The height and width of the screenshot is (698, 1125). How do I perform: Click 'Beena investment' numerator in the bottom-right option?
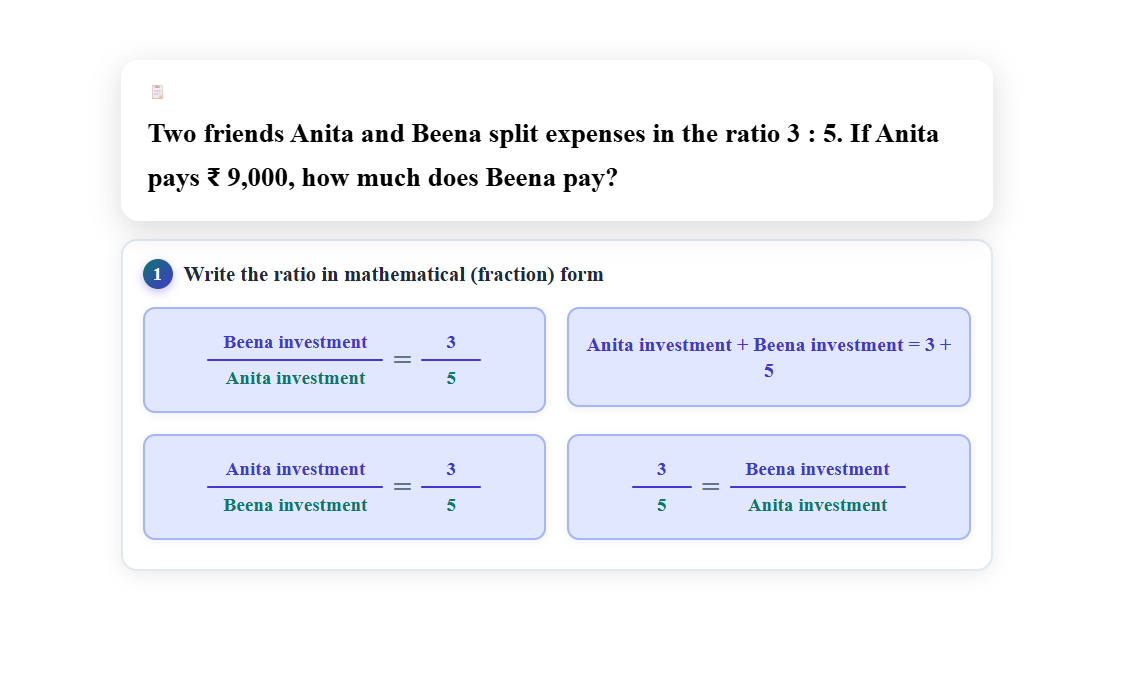[x=817, y=469]
